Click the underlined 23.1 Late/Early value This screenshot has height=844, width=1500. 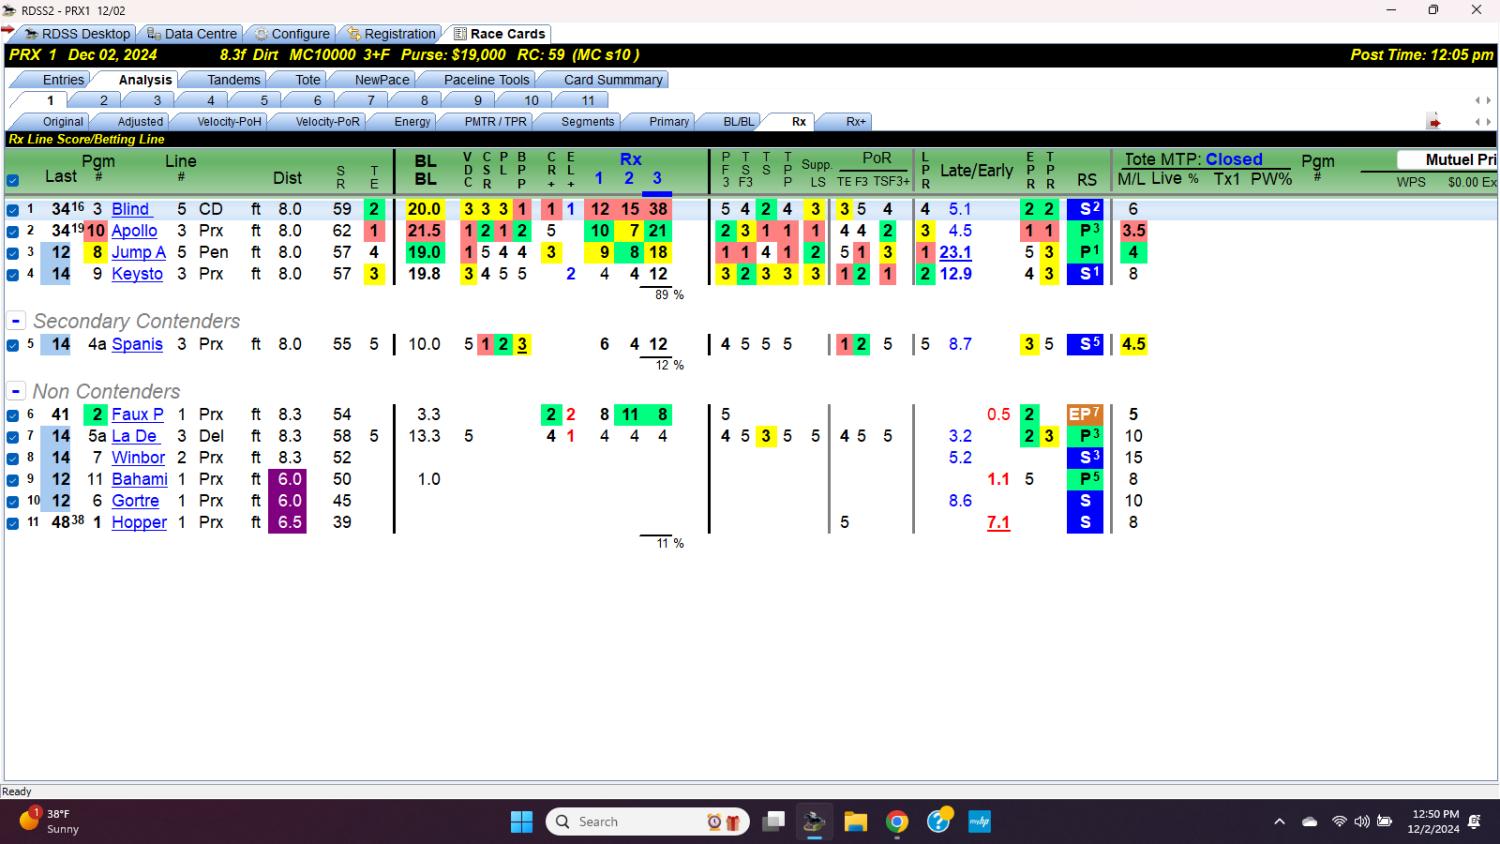[x=955, y=252]
